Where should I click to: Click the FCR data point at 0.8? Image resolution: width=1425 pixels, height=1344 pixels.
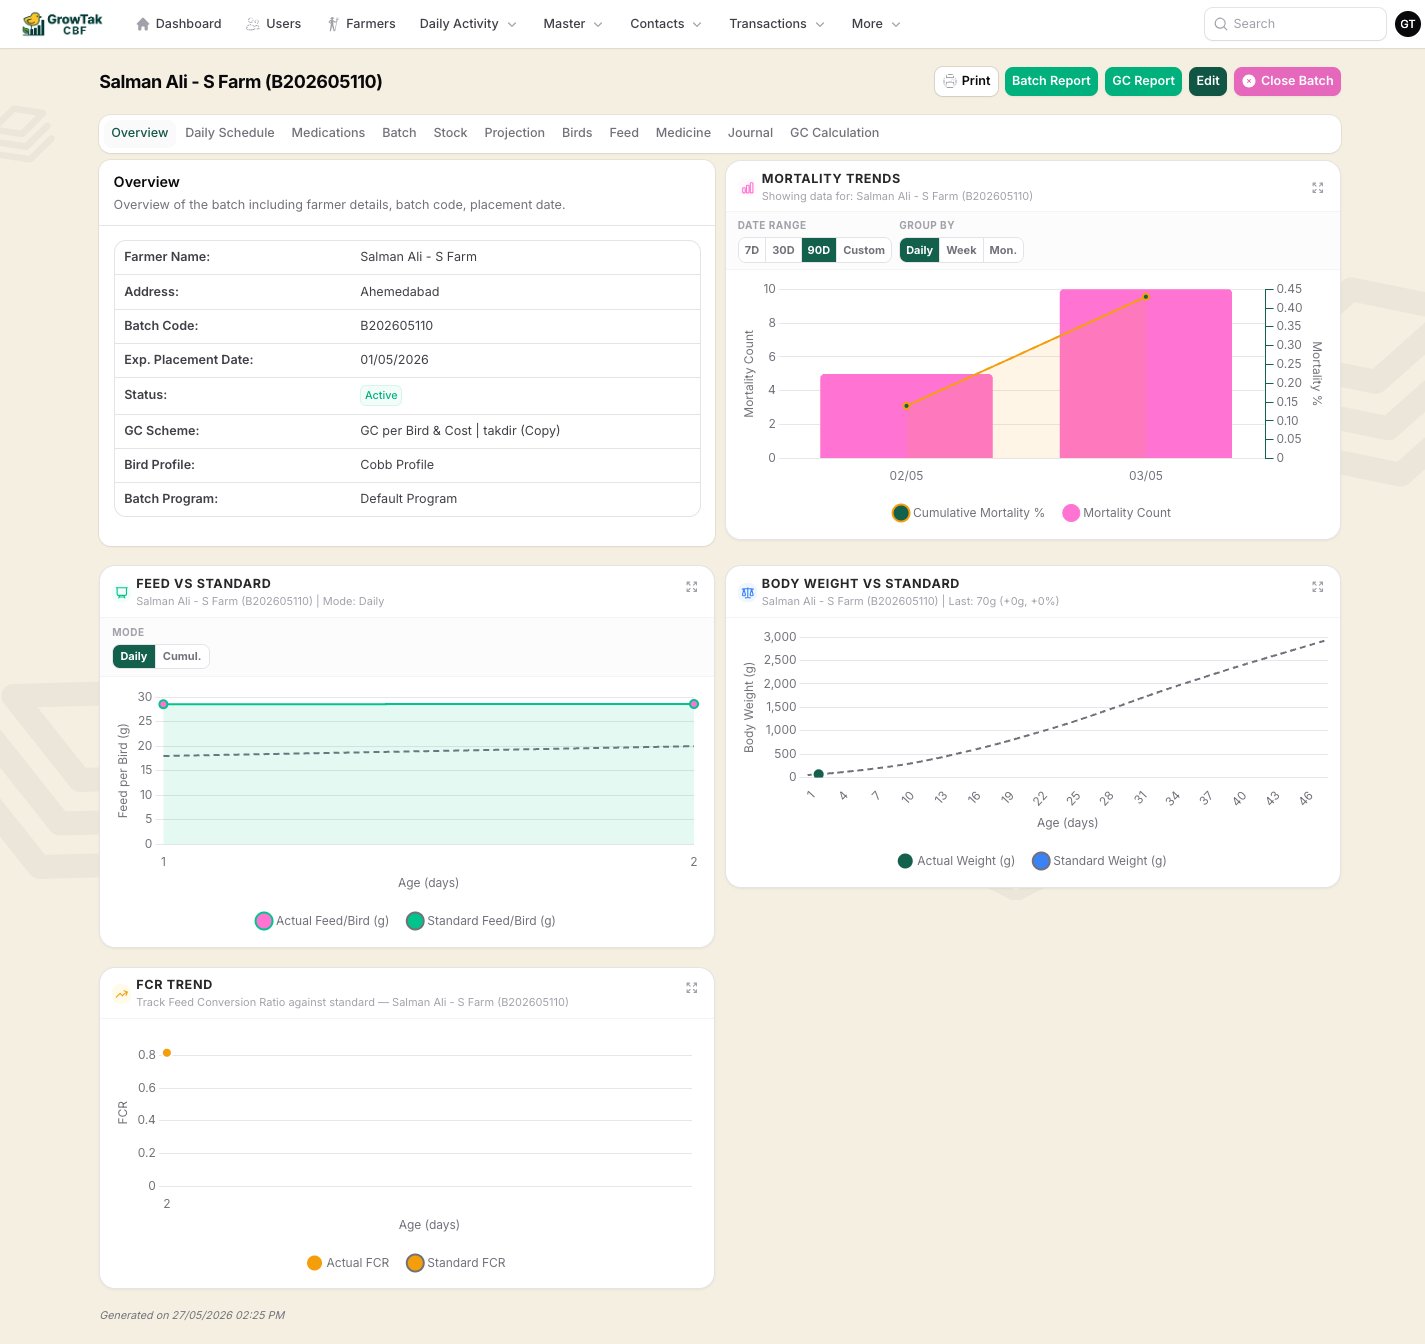(x=167, y=1053)
